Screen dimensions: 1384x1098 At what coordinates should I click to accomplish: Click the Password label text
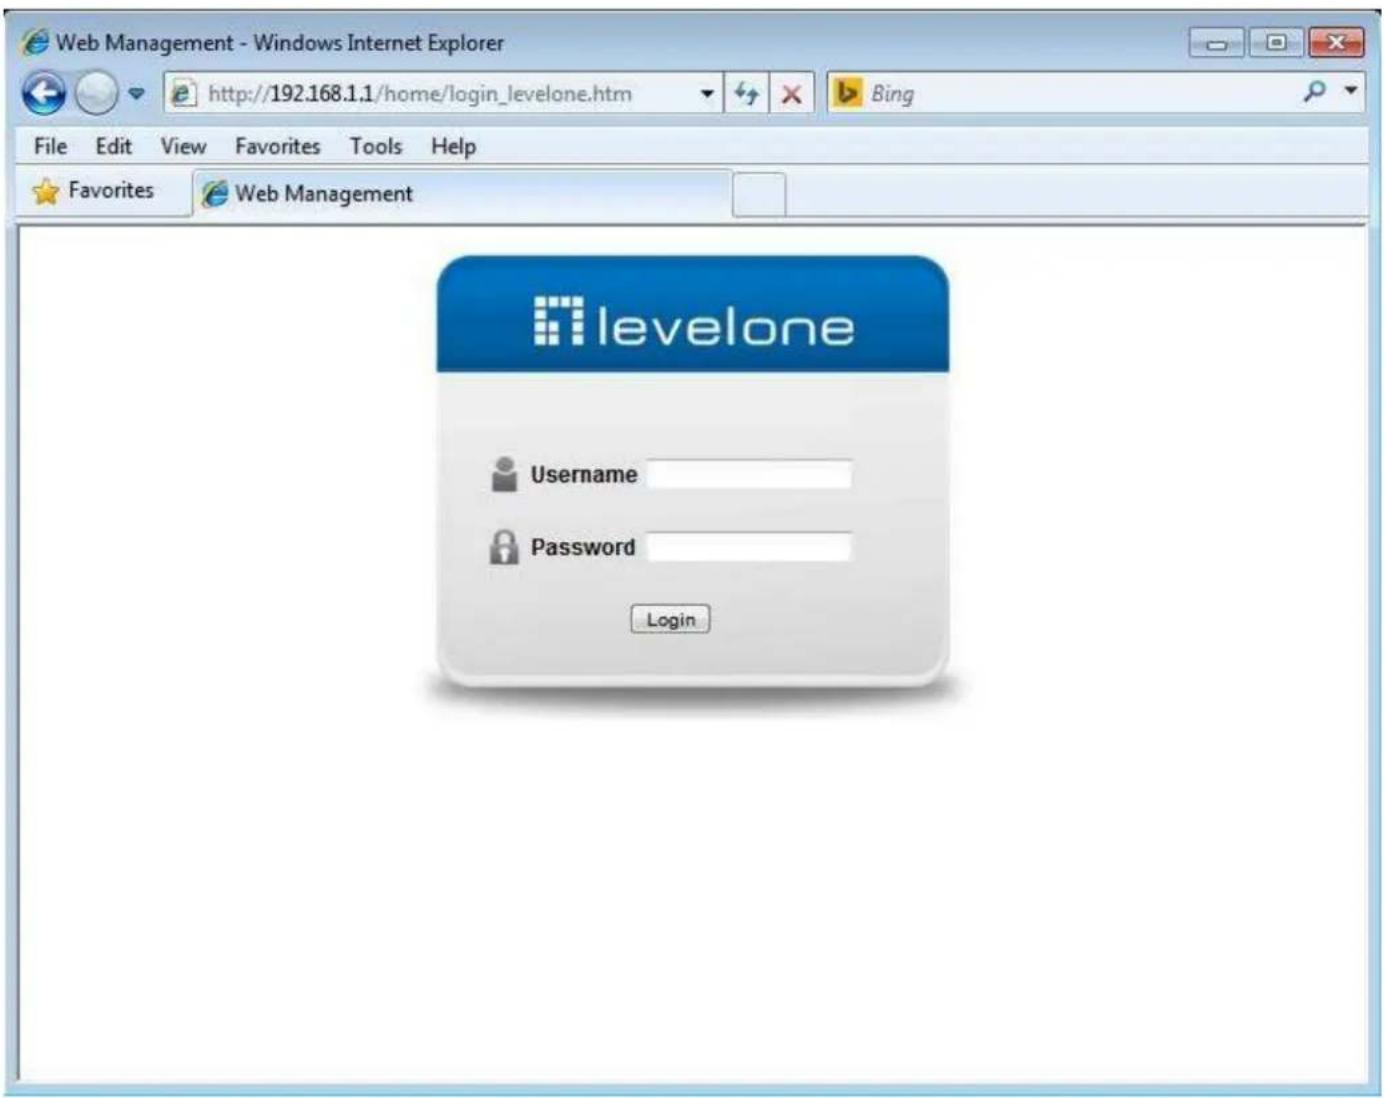coord(583,548)
